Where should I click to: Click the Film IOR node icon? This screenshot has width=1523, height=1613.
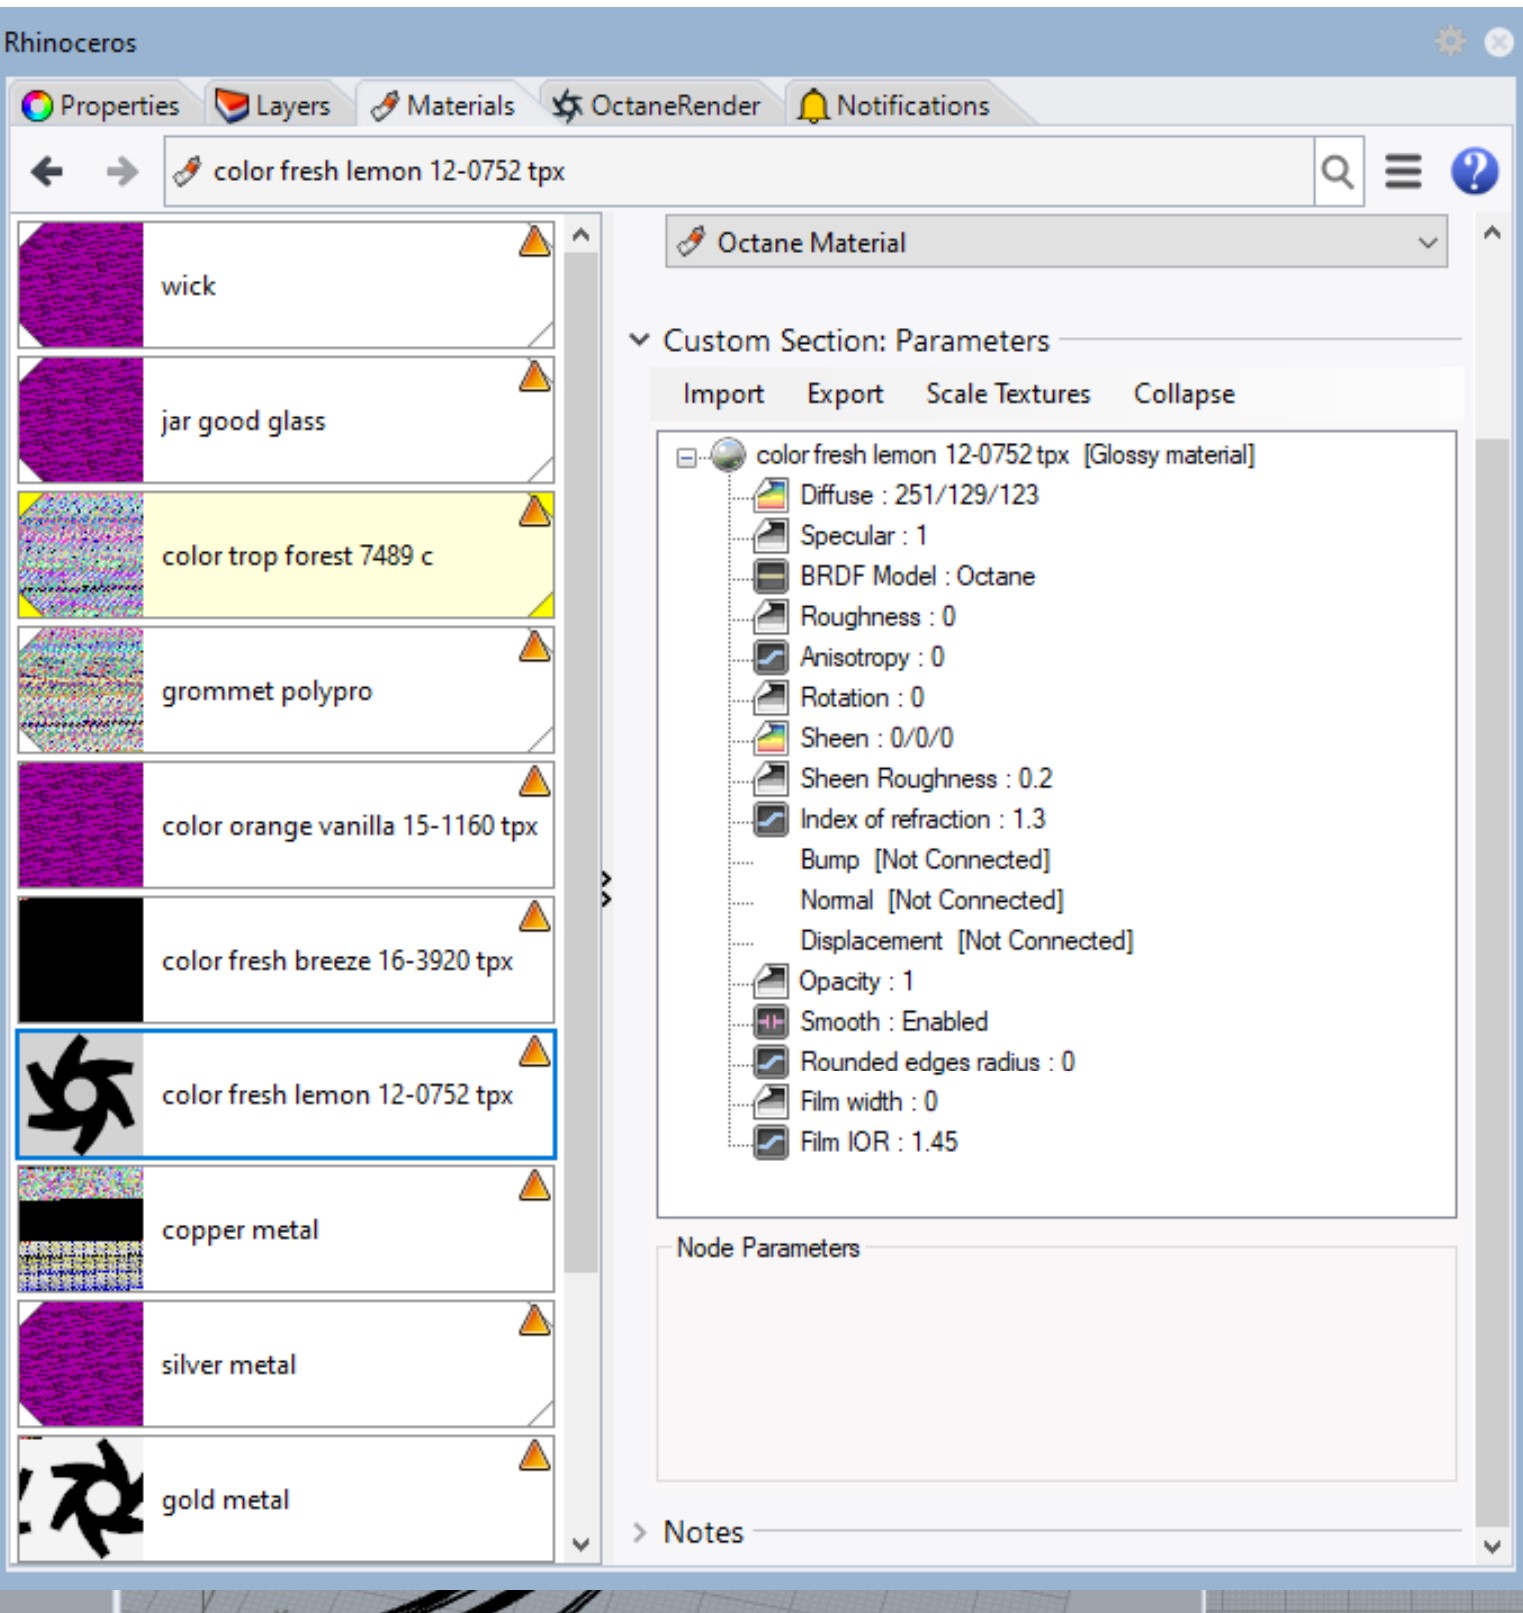[x=770, y=1142]
